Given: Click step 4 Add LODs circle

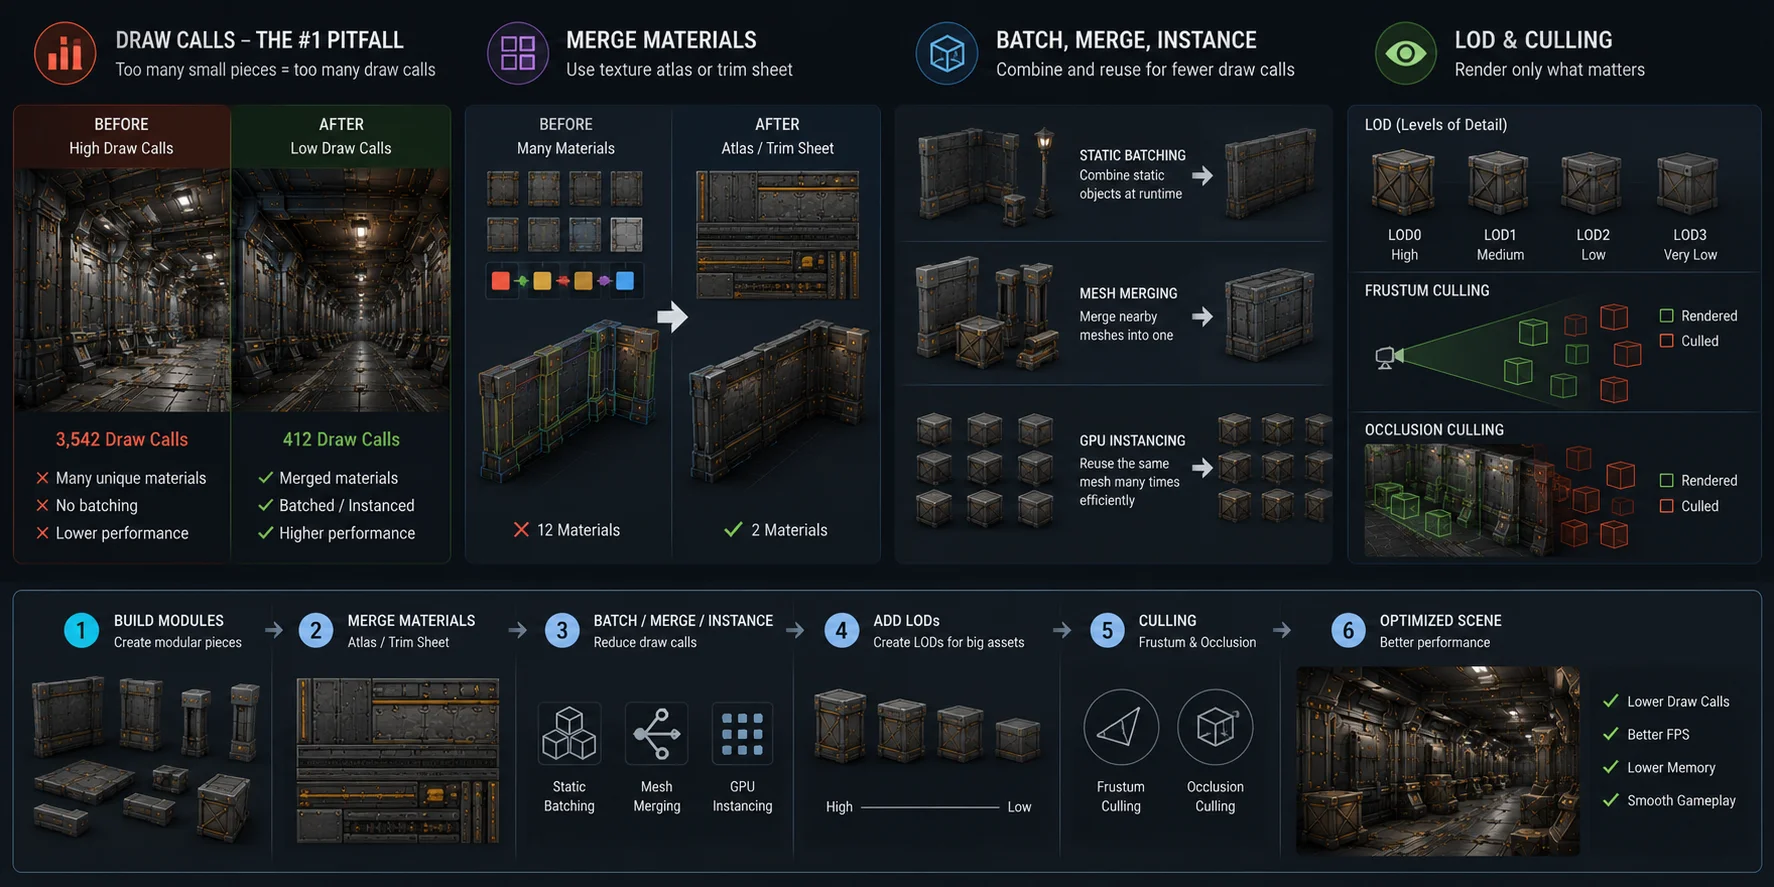Looking at the screenshot, I should coord(841,631).
